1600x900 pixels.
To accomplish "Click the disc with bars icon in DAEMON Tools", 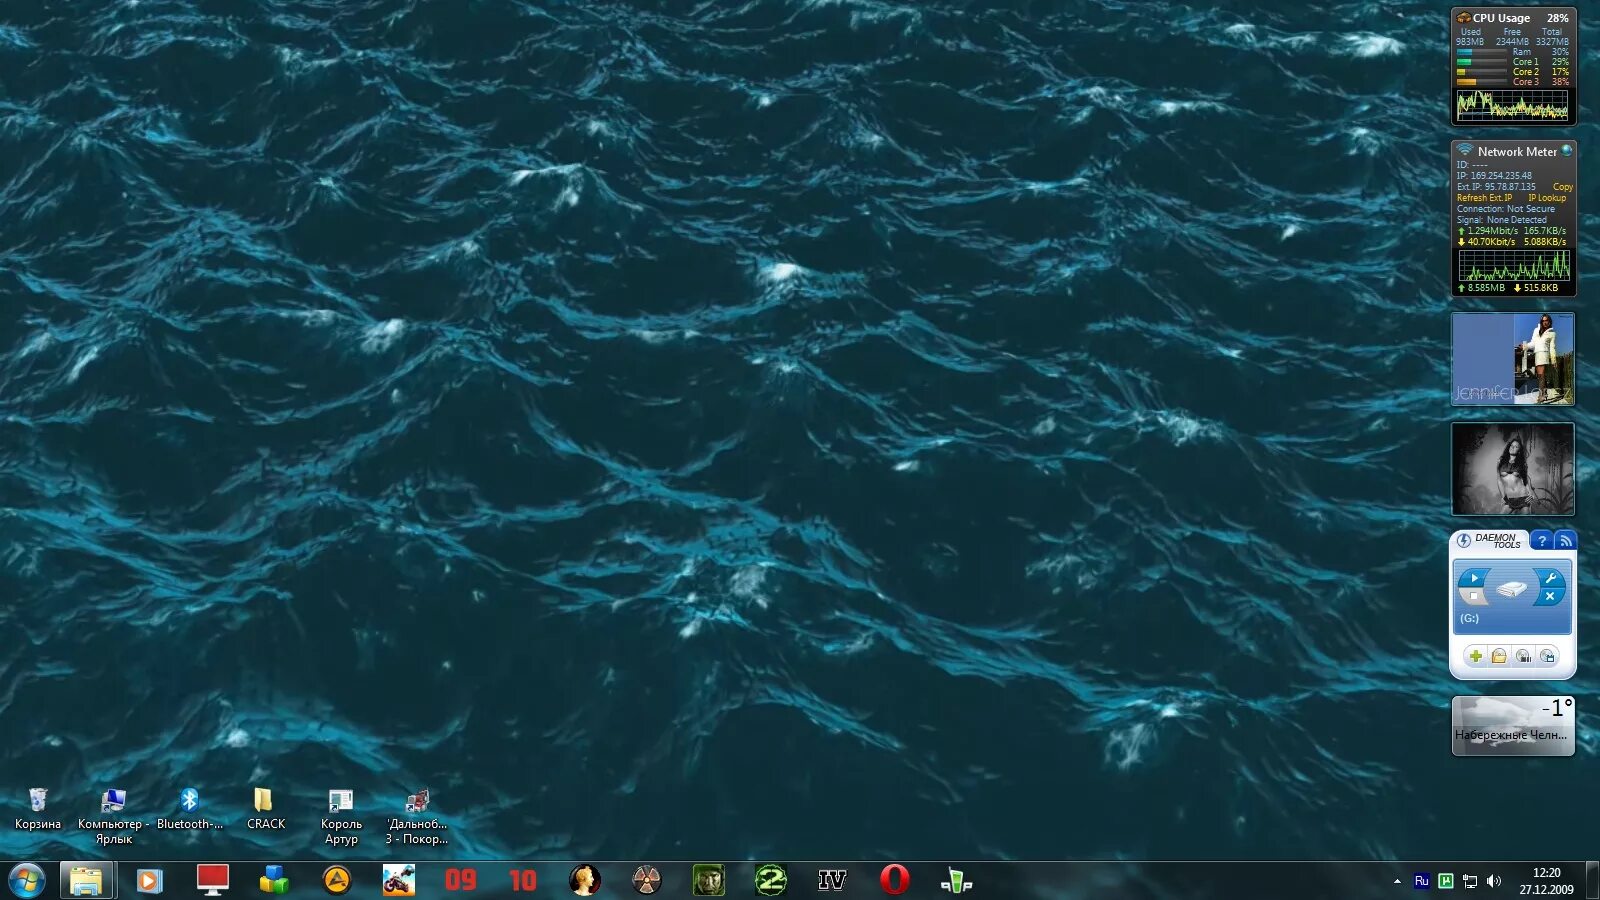I will pos(1523,656).
